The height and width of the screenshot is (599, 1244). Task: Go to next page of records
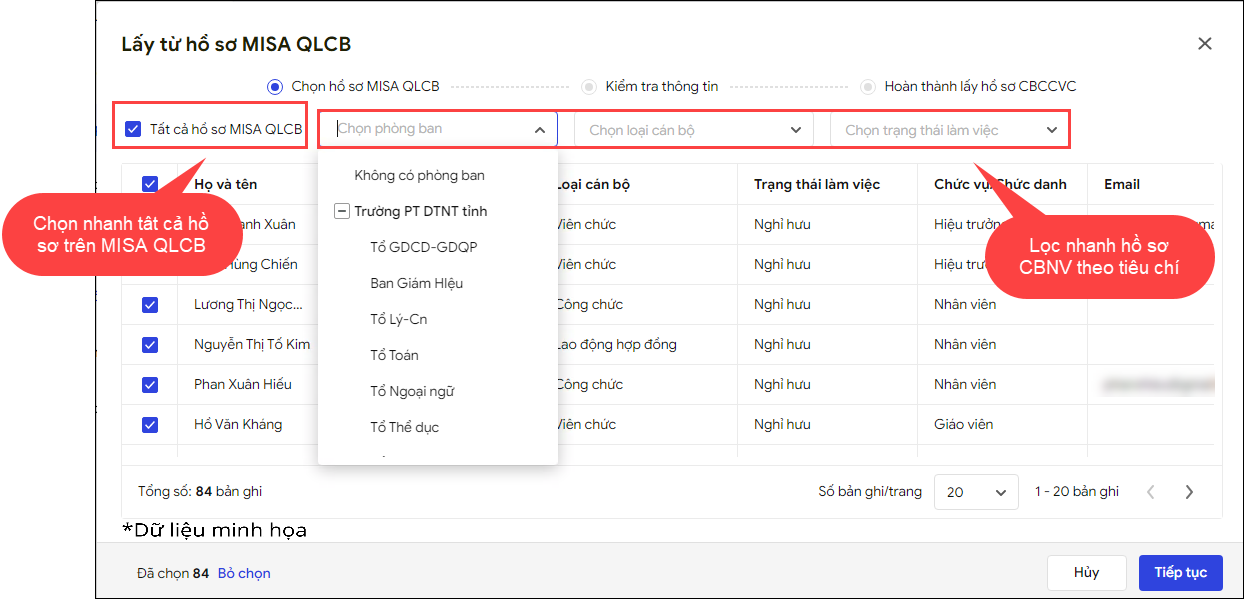pos(1189,492)
